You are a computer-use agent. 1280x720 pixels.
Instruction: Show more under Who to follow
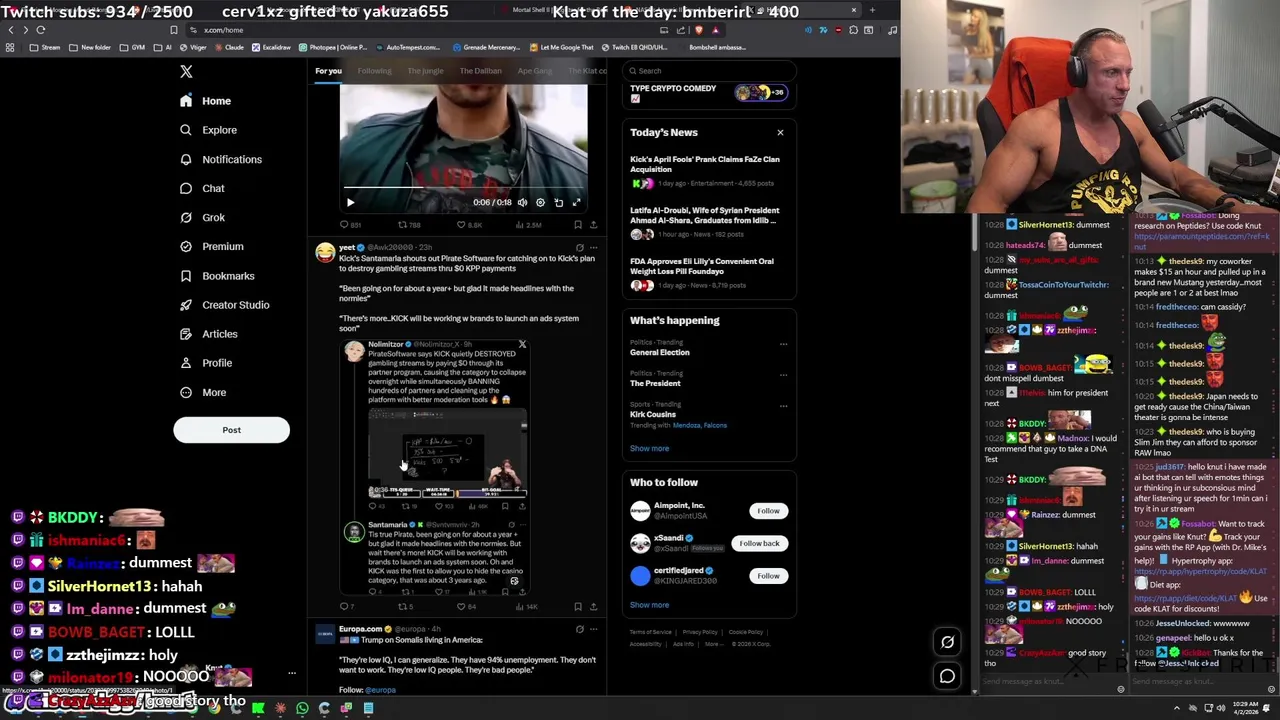pos(649,605)
